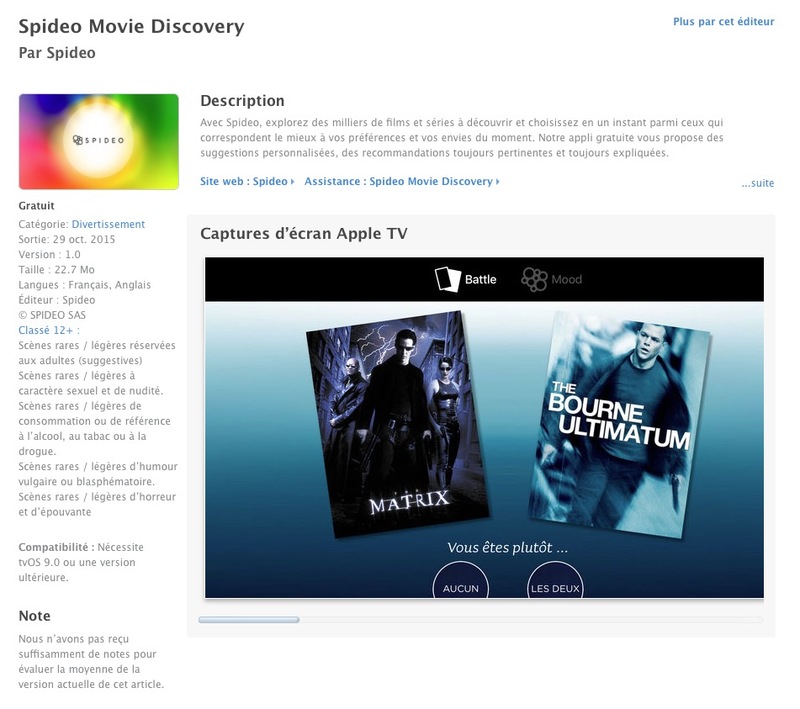Click the 'Description' heading

(242, 100)
